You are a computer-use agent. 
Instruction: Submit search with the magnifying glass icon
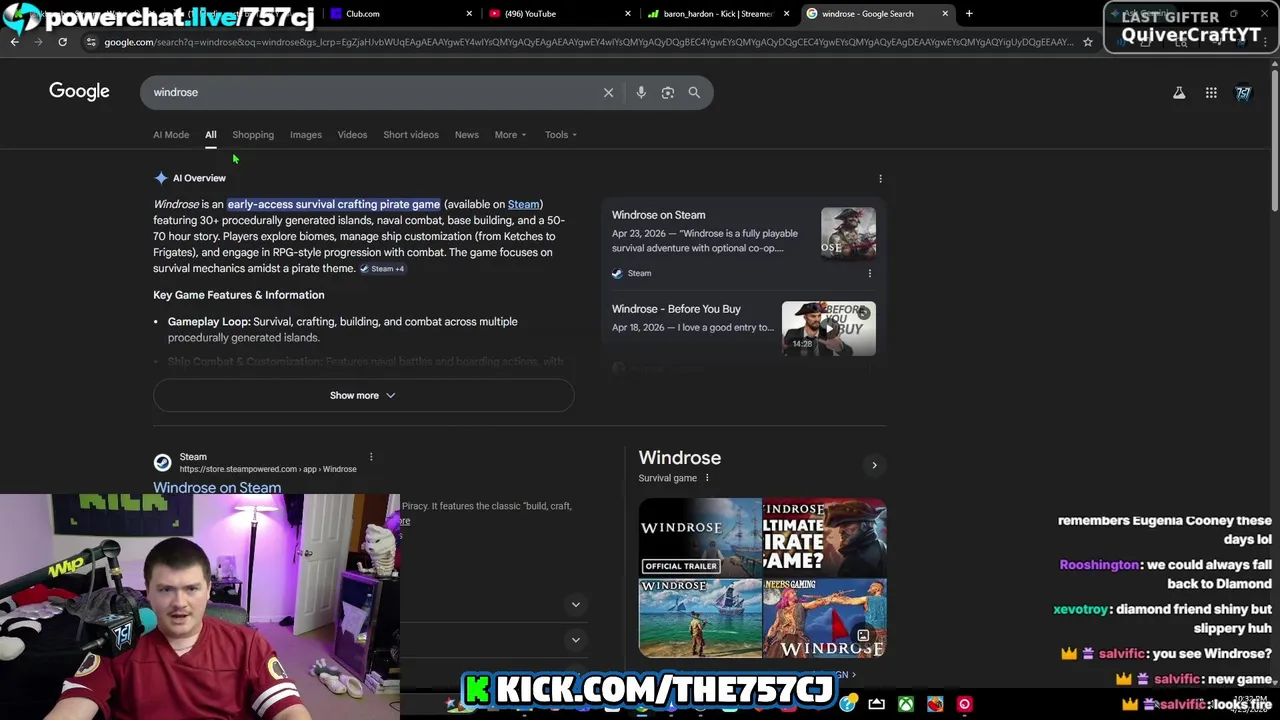[694, 92]
